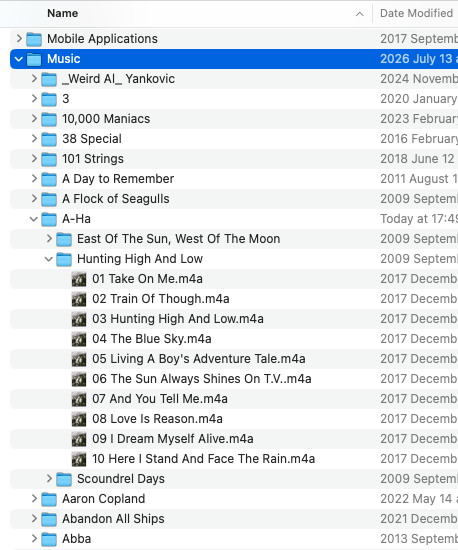Screen dimensions: 458x550
Task: Expand East Of The Sun, West Of The Moon
Action: (49, 239)
